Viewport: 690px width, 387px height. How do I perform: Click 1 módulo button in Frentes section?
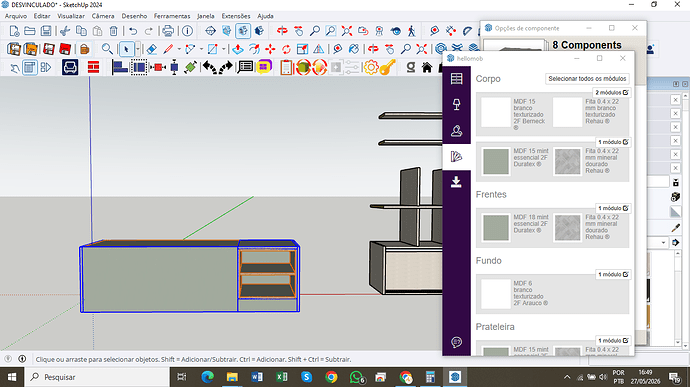tap(613, 208)
